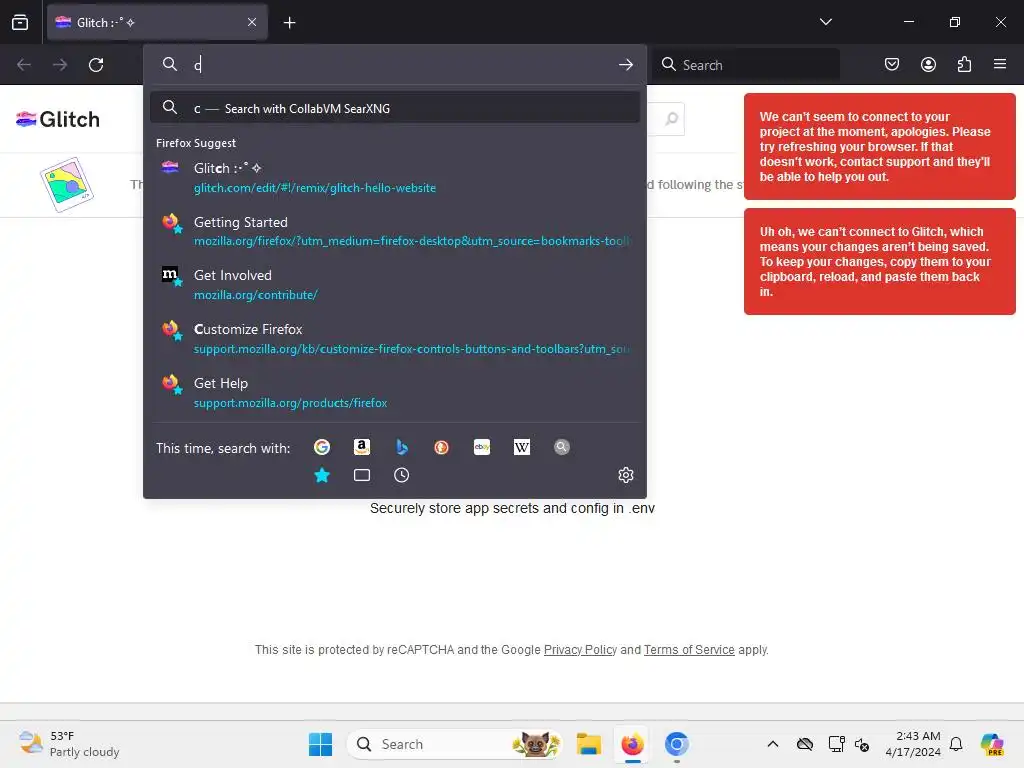
Task: Open the Firefox View button
Action: pyautogui.click(x=20, y=22)
